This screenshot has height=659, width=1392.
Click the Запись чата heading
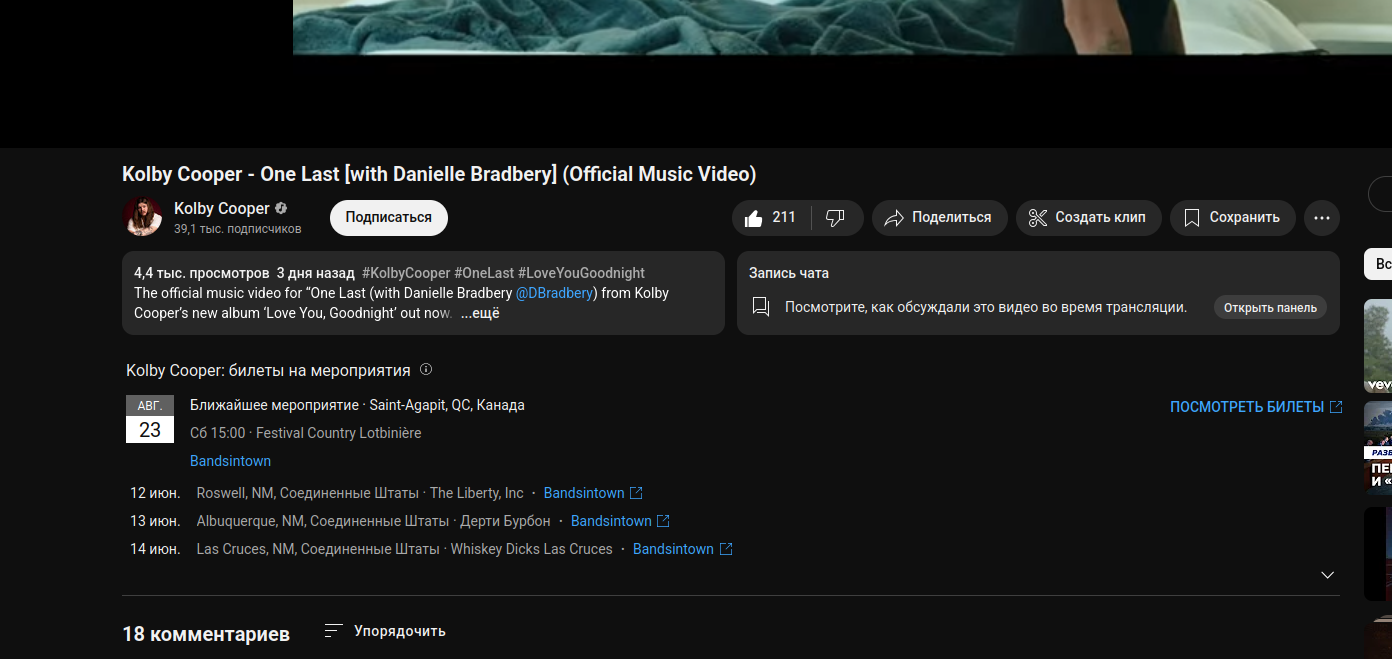[x=789, y=273]
